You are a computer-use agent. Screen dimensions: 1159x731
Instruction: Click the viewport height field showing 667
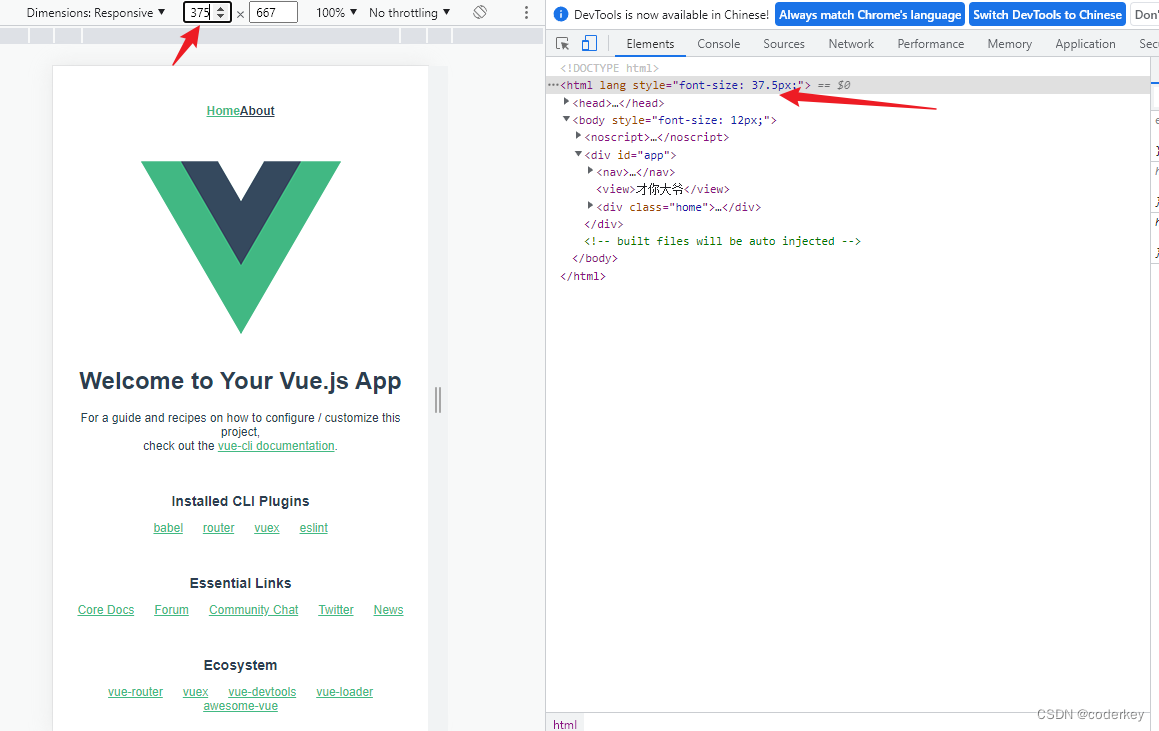click(273, 13)
